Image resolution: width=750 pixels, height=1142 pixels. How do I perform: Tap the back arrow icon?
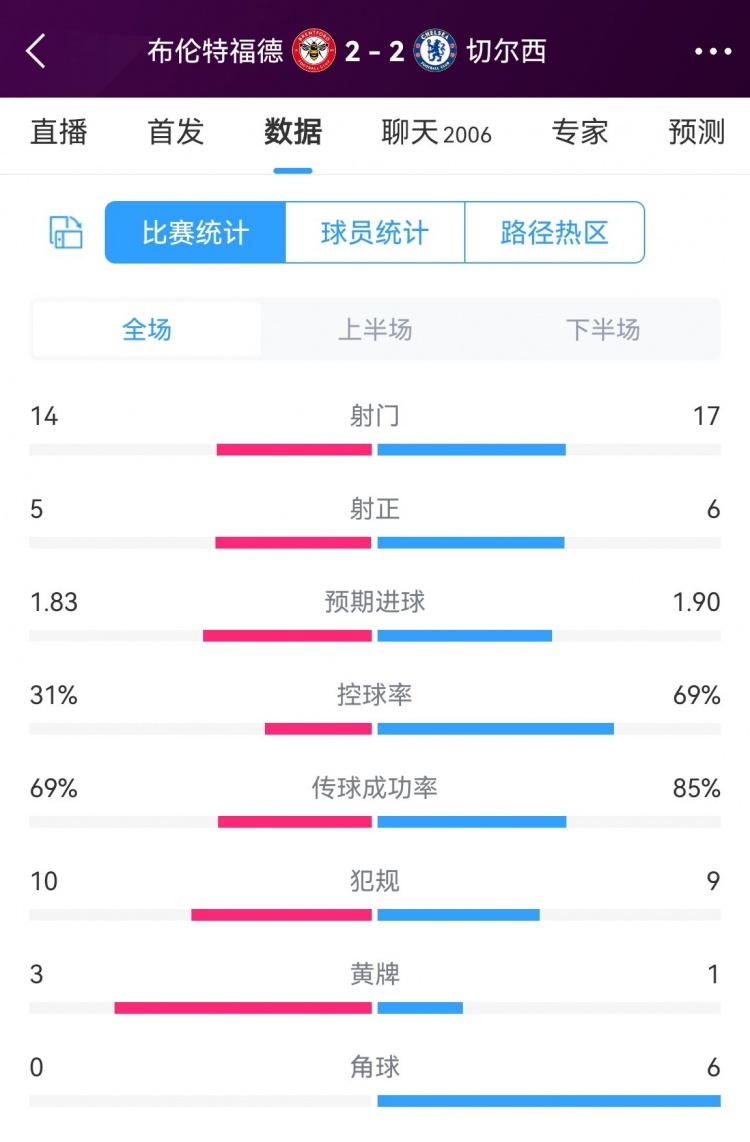(36, 51)
